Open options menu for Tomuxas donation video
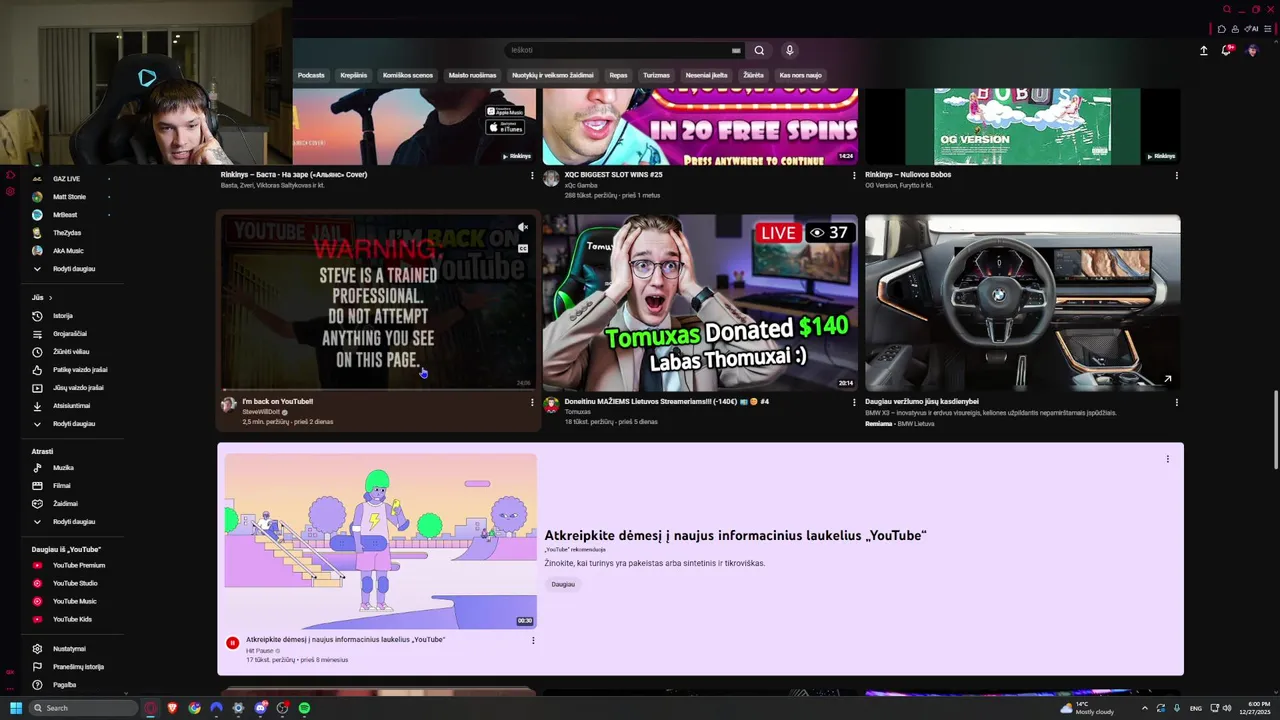Image resolution: width=1280 pixels, height=720 pixels. [854, 402]
